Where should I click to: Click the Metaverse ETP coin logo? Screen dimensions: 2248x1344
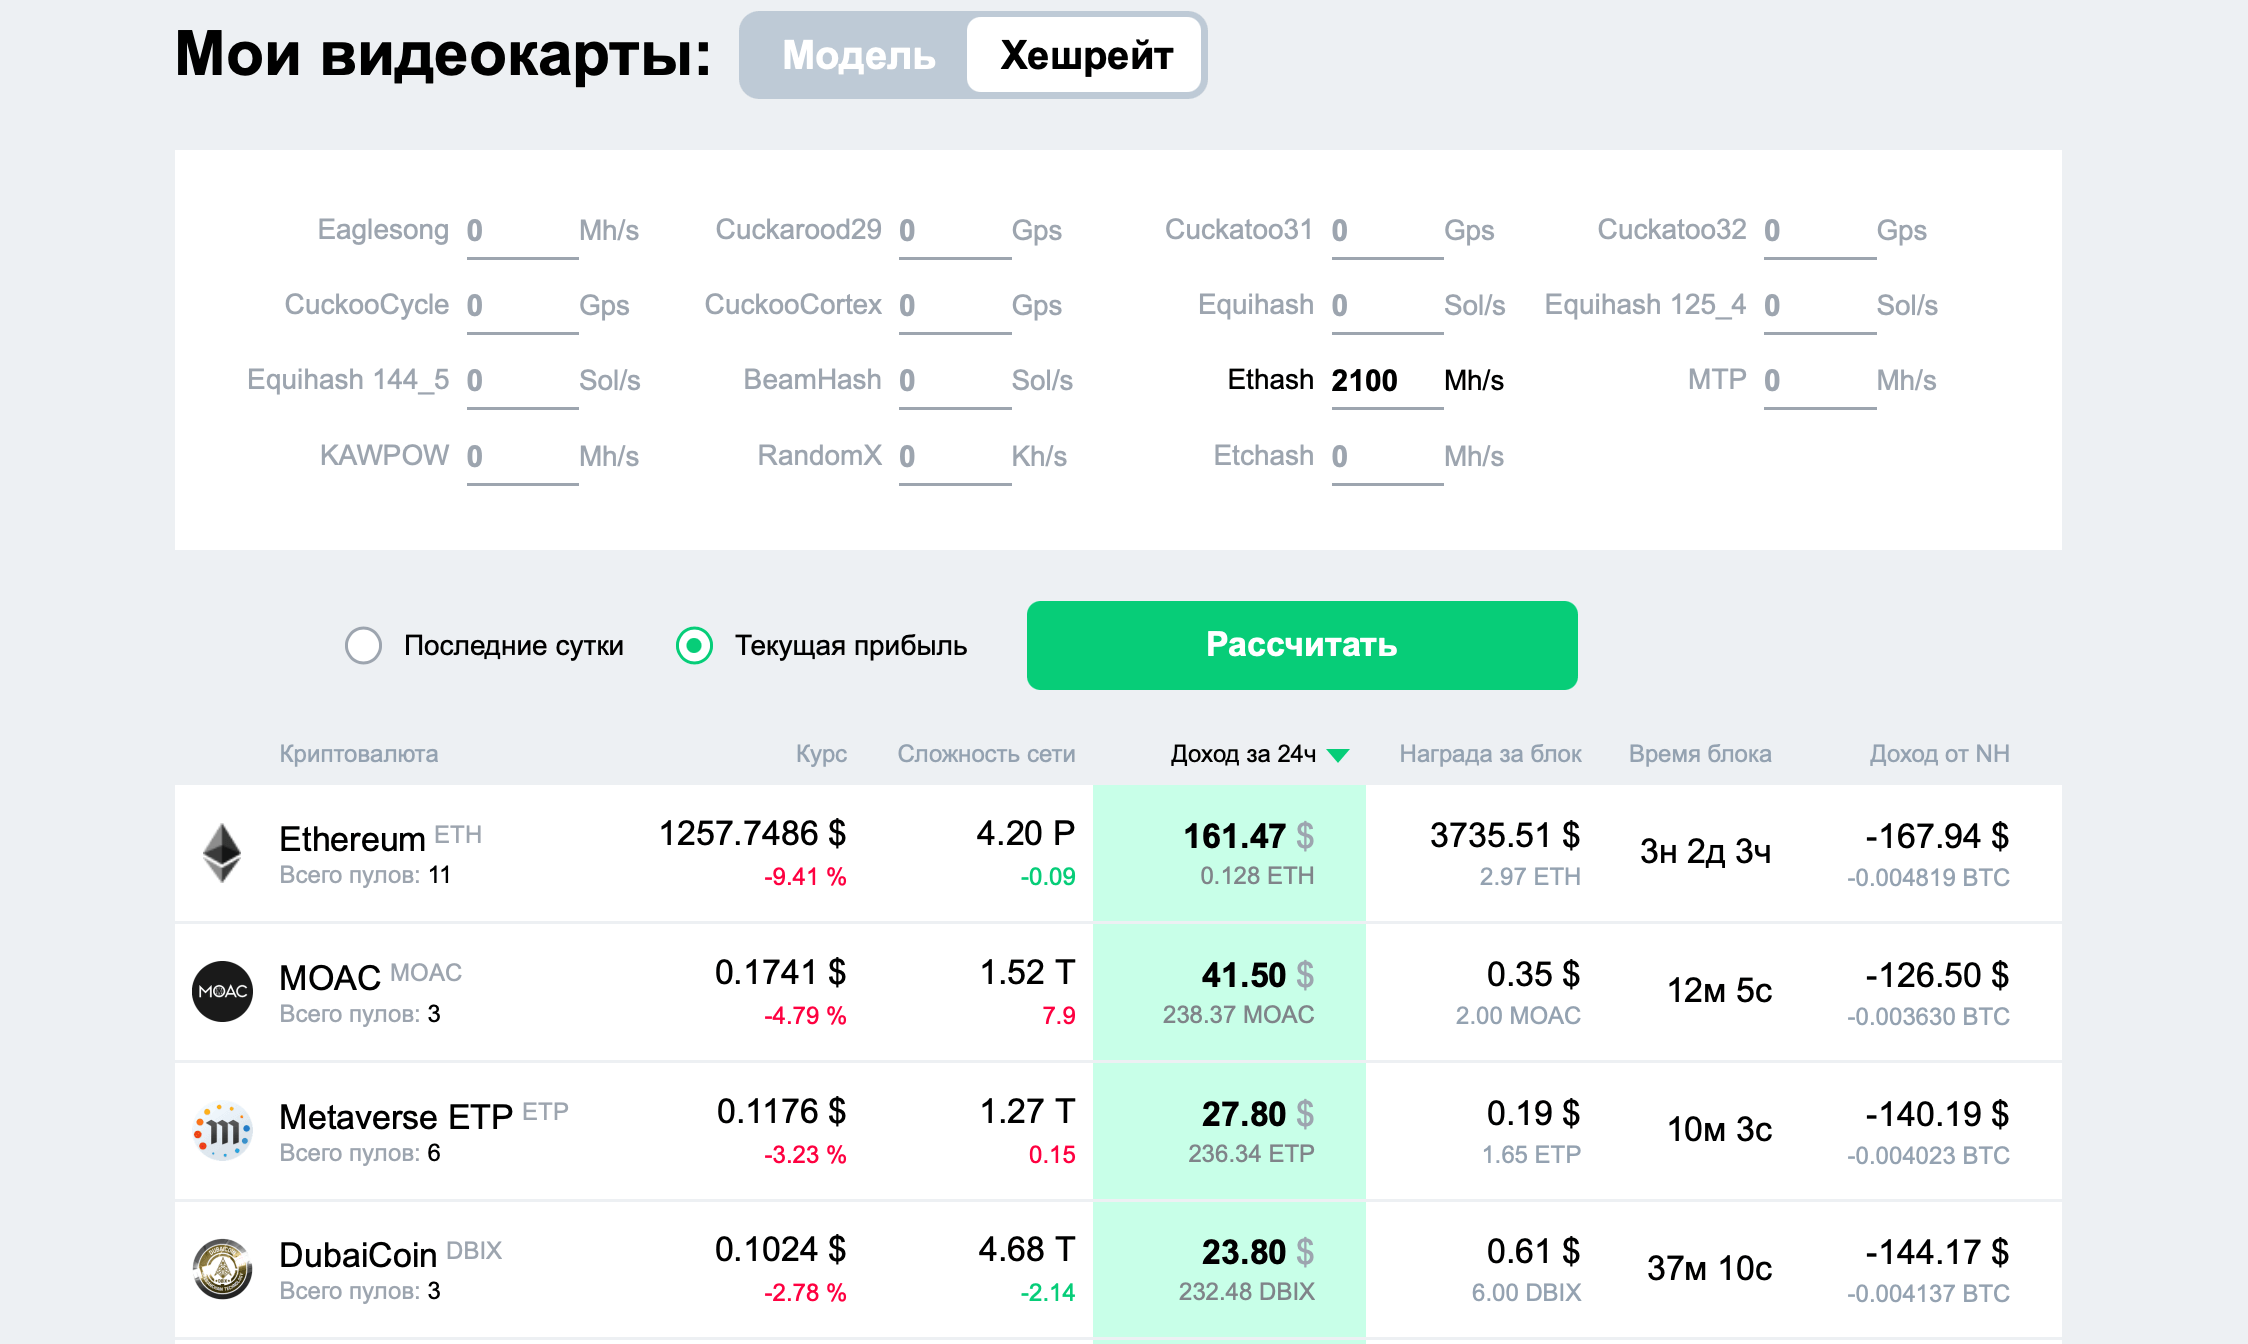coord(222,1130)
